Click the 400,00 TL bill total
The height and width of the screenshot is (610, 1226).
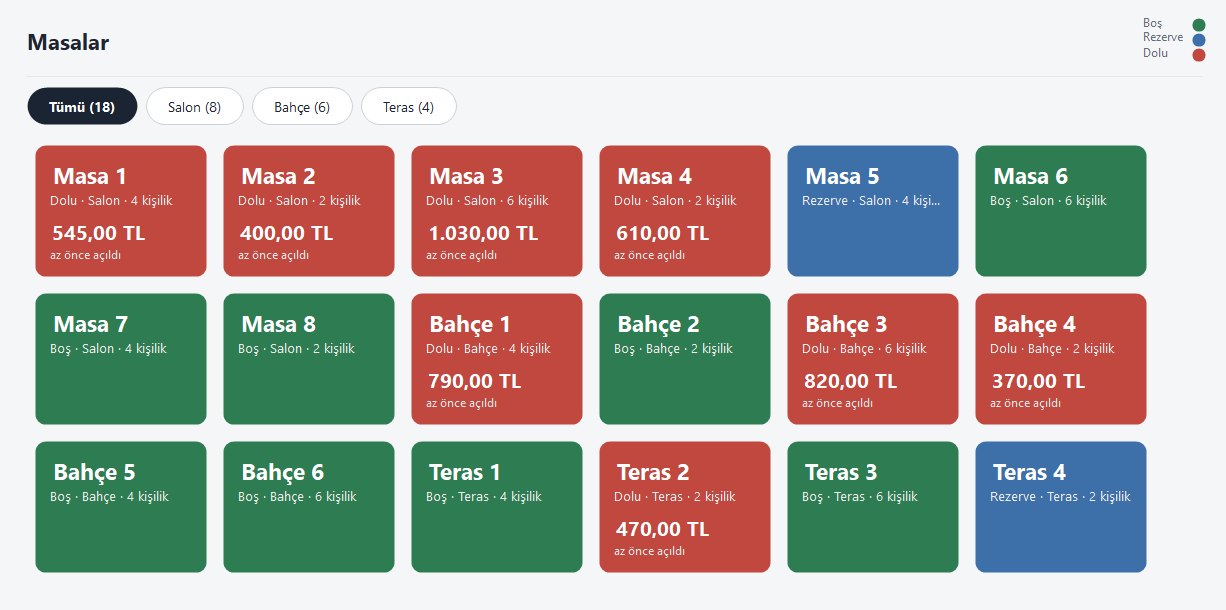click(x=287, y=233)
